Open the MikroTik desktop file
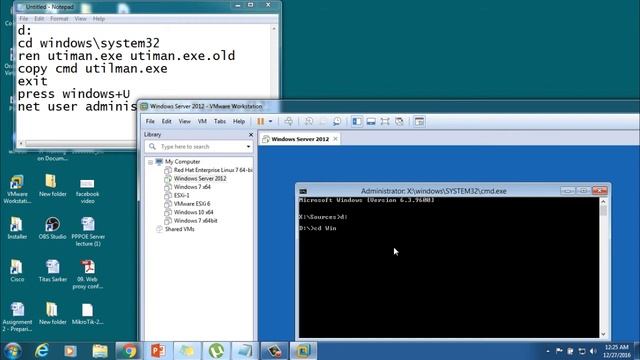Screen dimensions: 640x360 click(87, 313)
